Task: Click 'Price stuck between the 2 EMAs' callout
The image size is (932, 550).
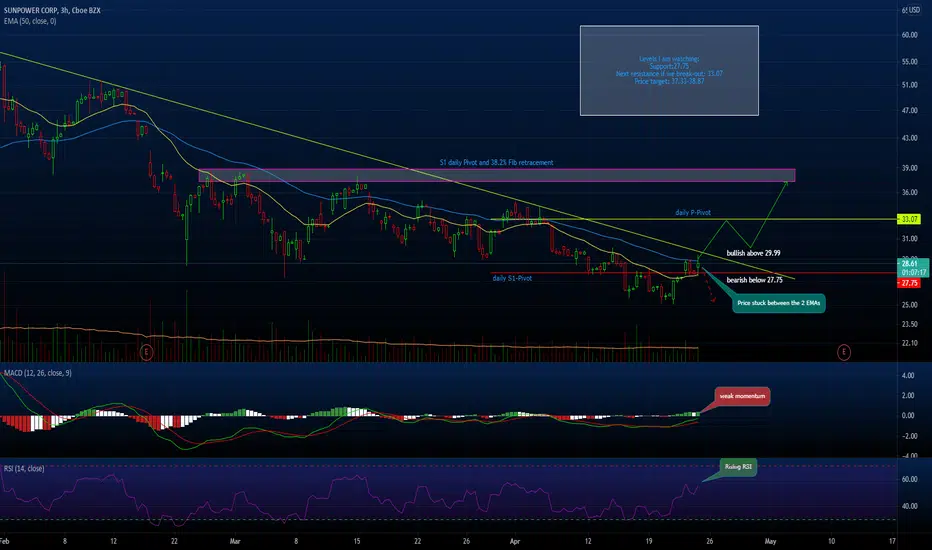Action: [779, 303]
